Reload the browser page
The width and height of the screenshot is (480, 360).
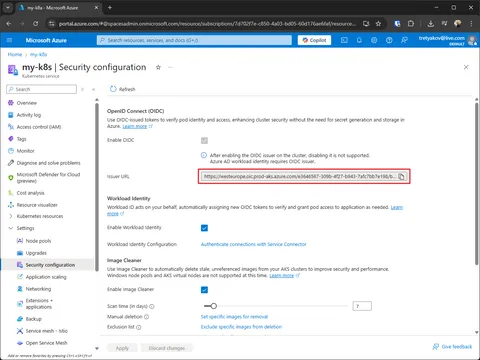coord(35,24)
